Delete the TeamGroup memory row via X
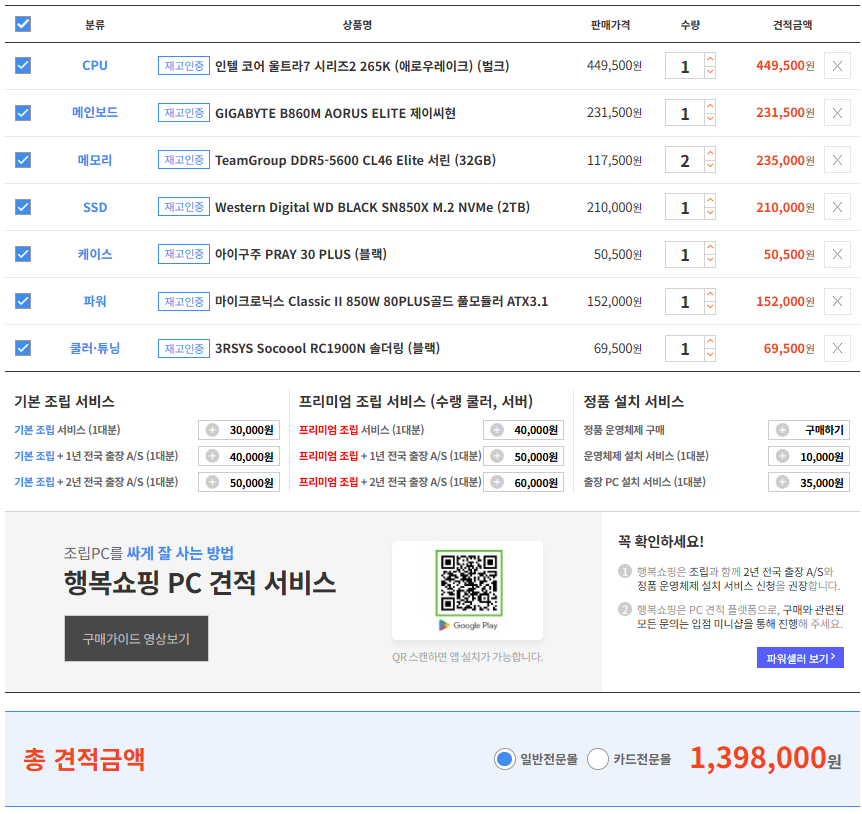This screenshot has height=814, width=862. click(x=837, y=160)
